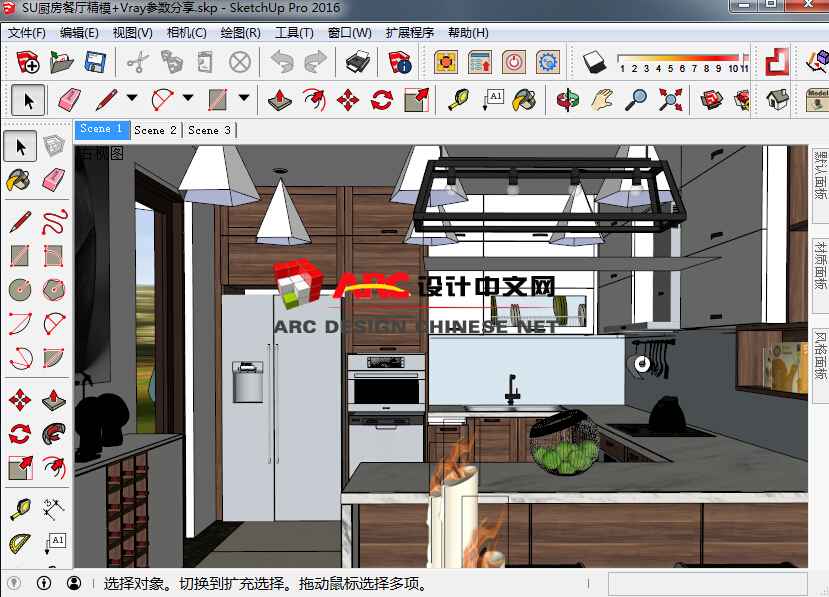829x597 pixels.
Task: Click the sign-in user icon in status bar
Action: click(74, 583)
